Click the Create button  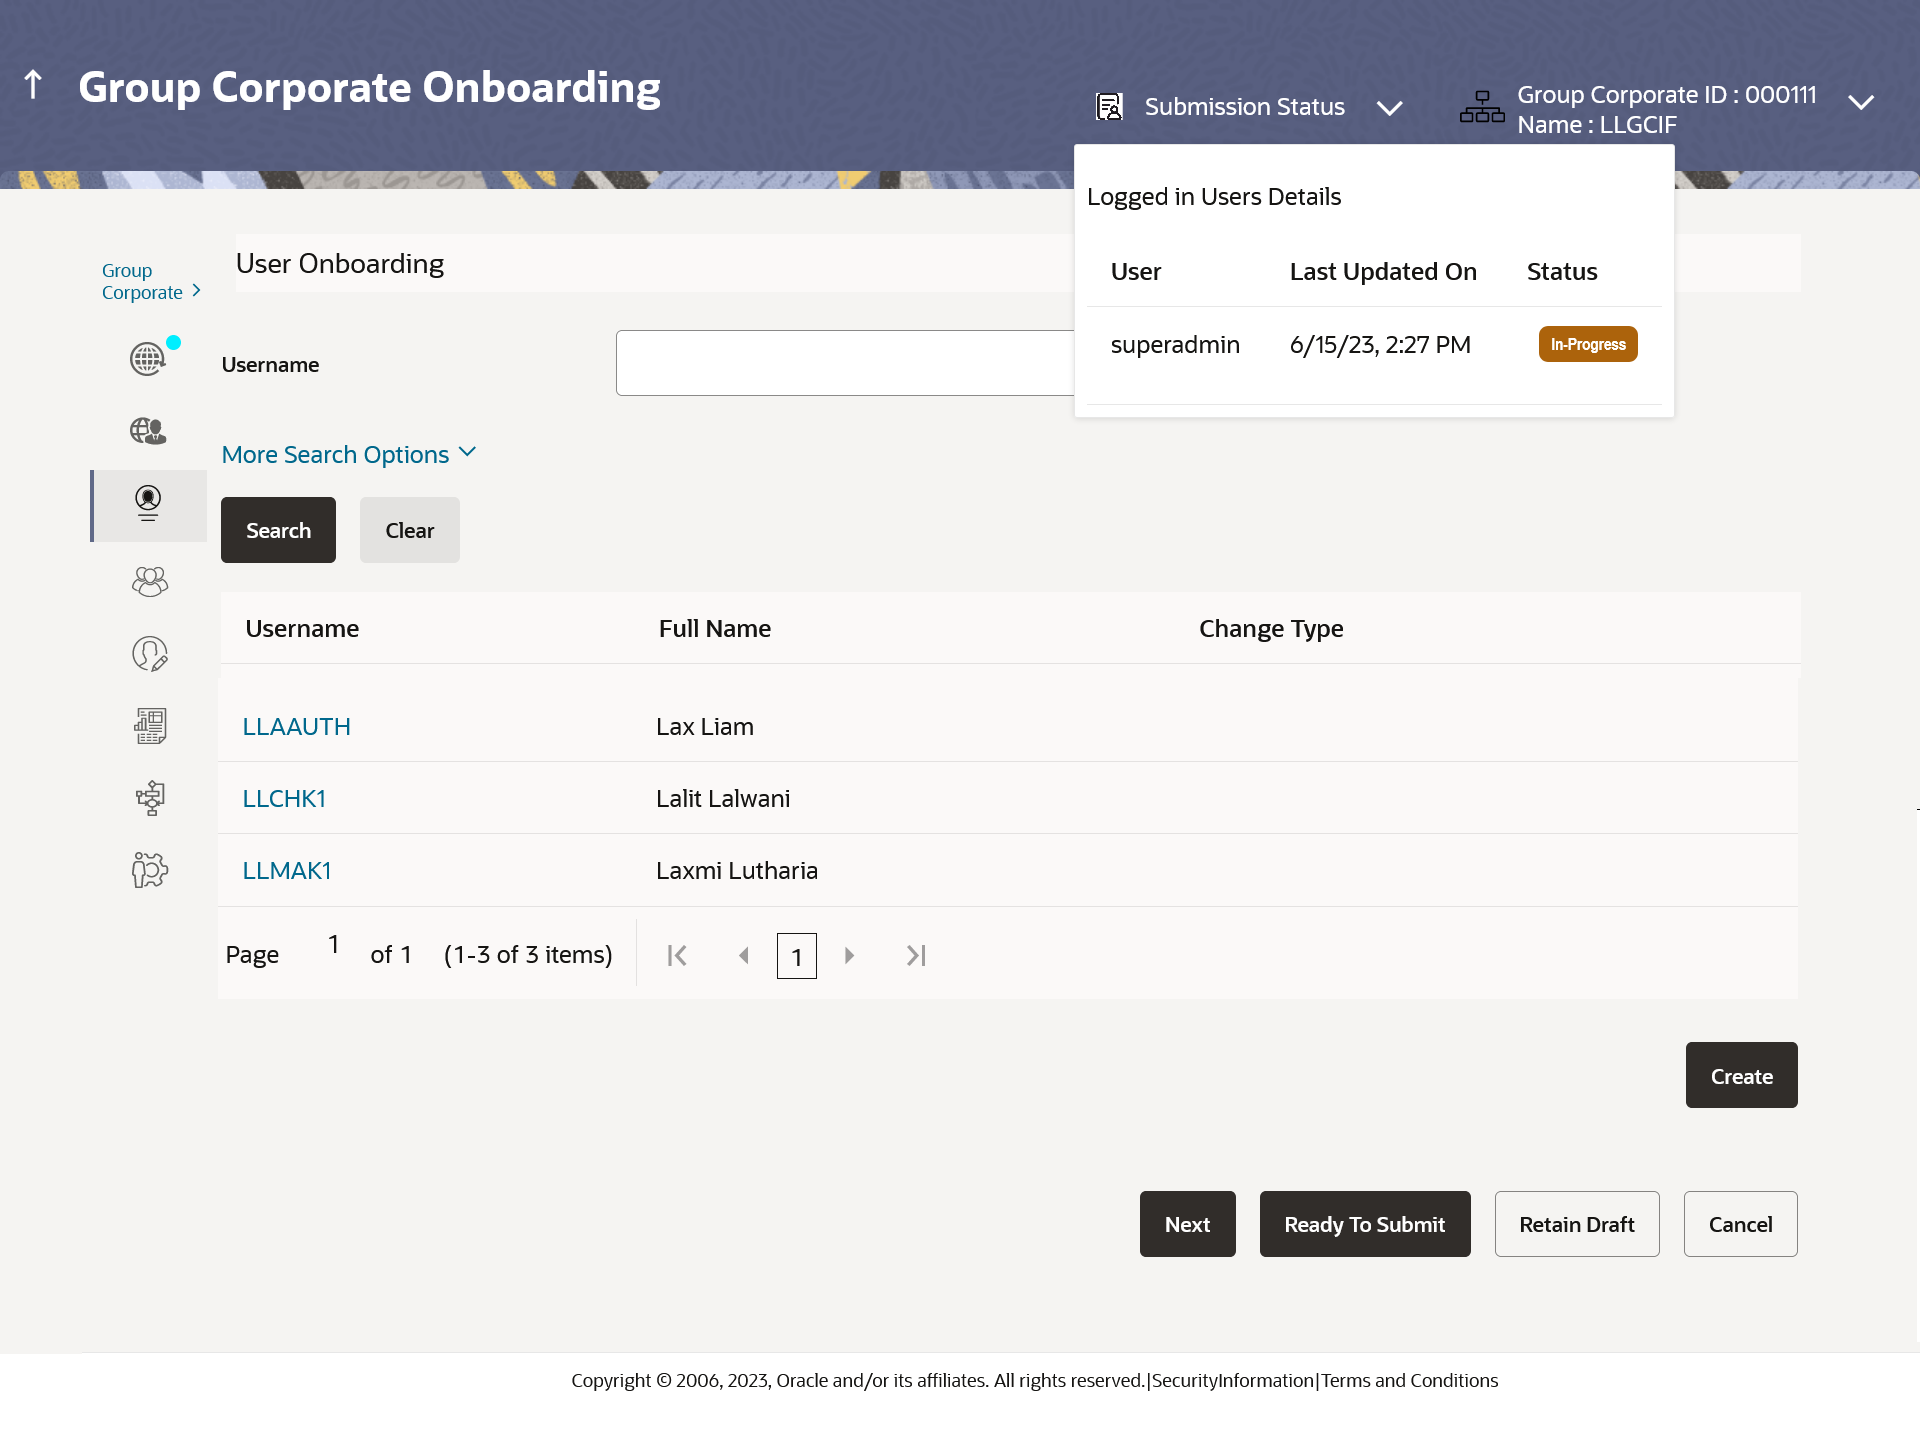pyautogui.click(x=1740, y=1076)
